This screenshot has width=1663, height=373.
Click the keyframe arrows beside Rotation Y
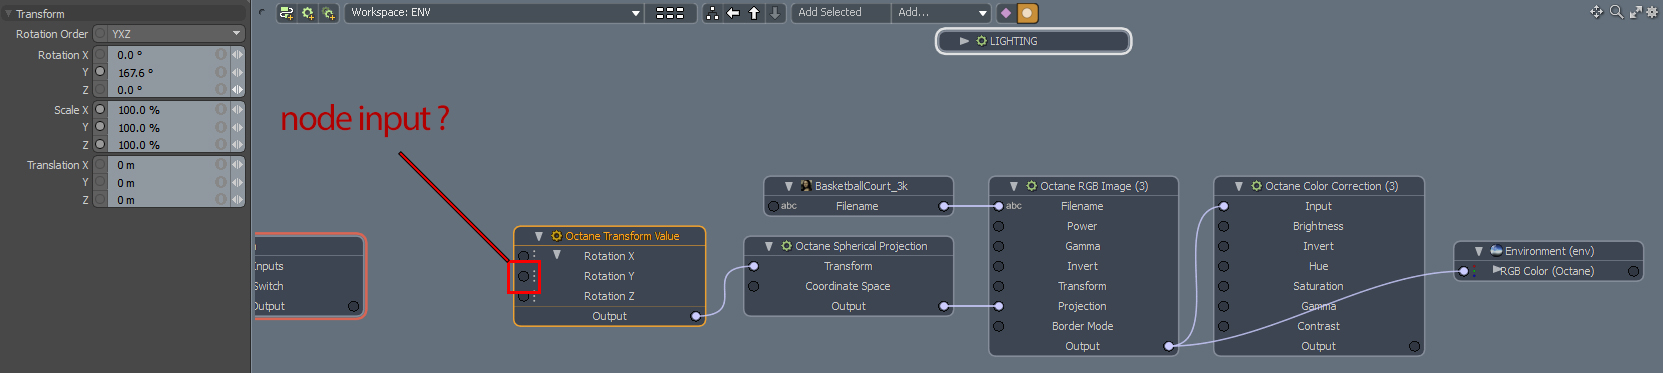point(237,72)
